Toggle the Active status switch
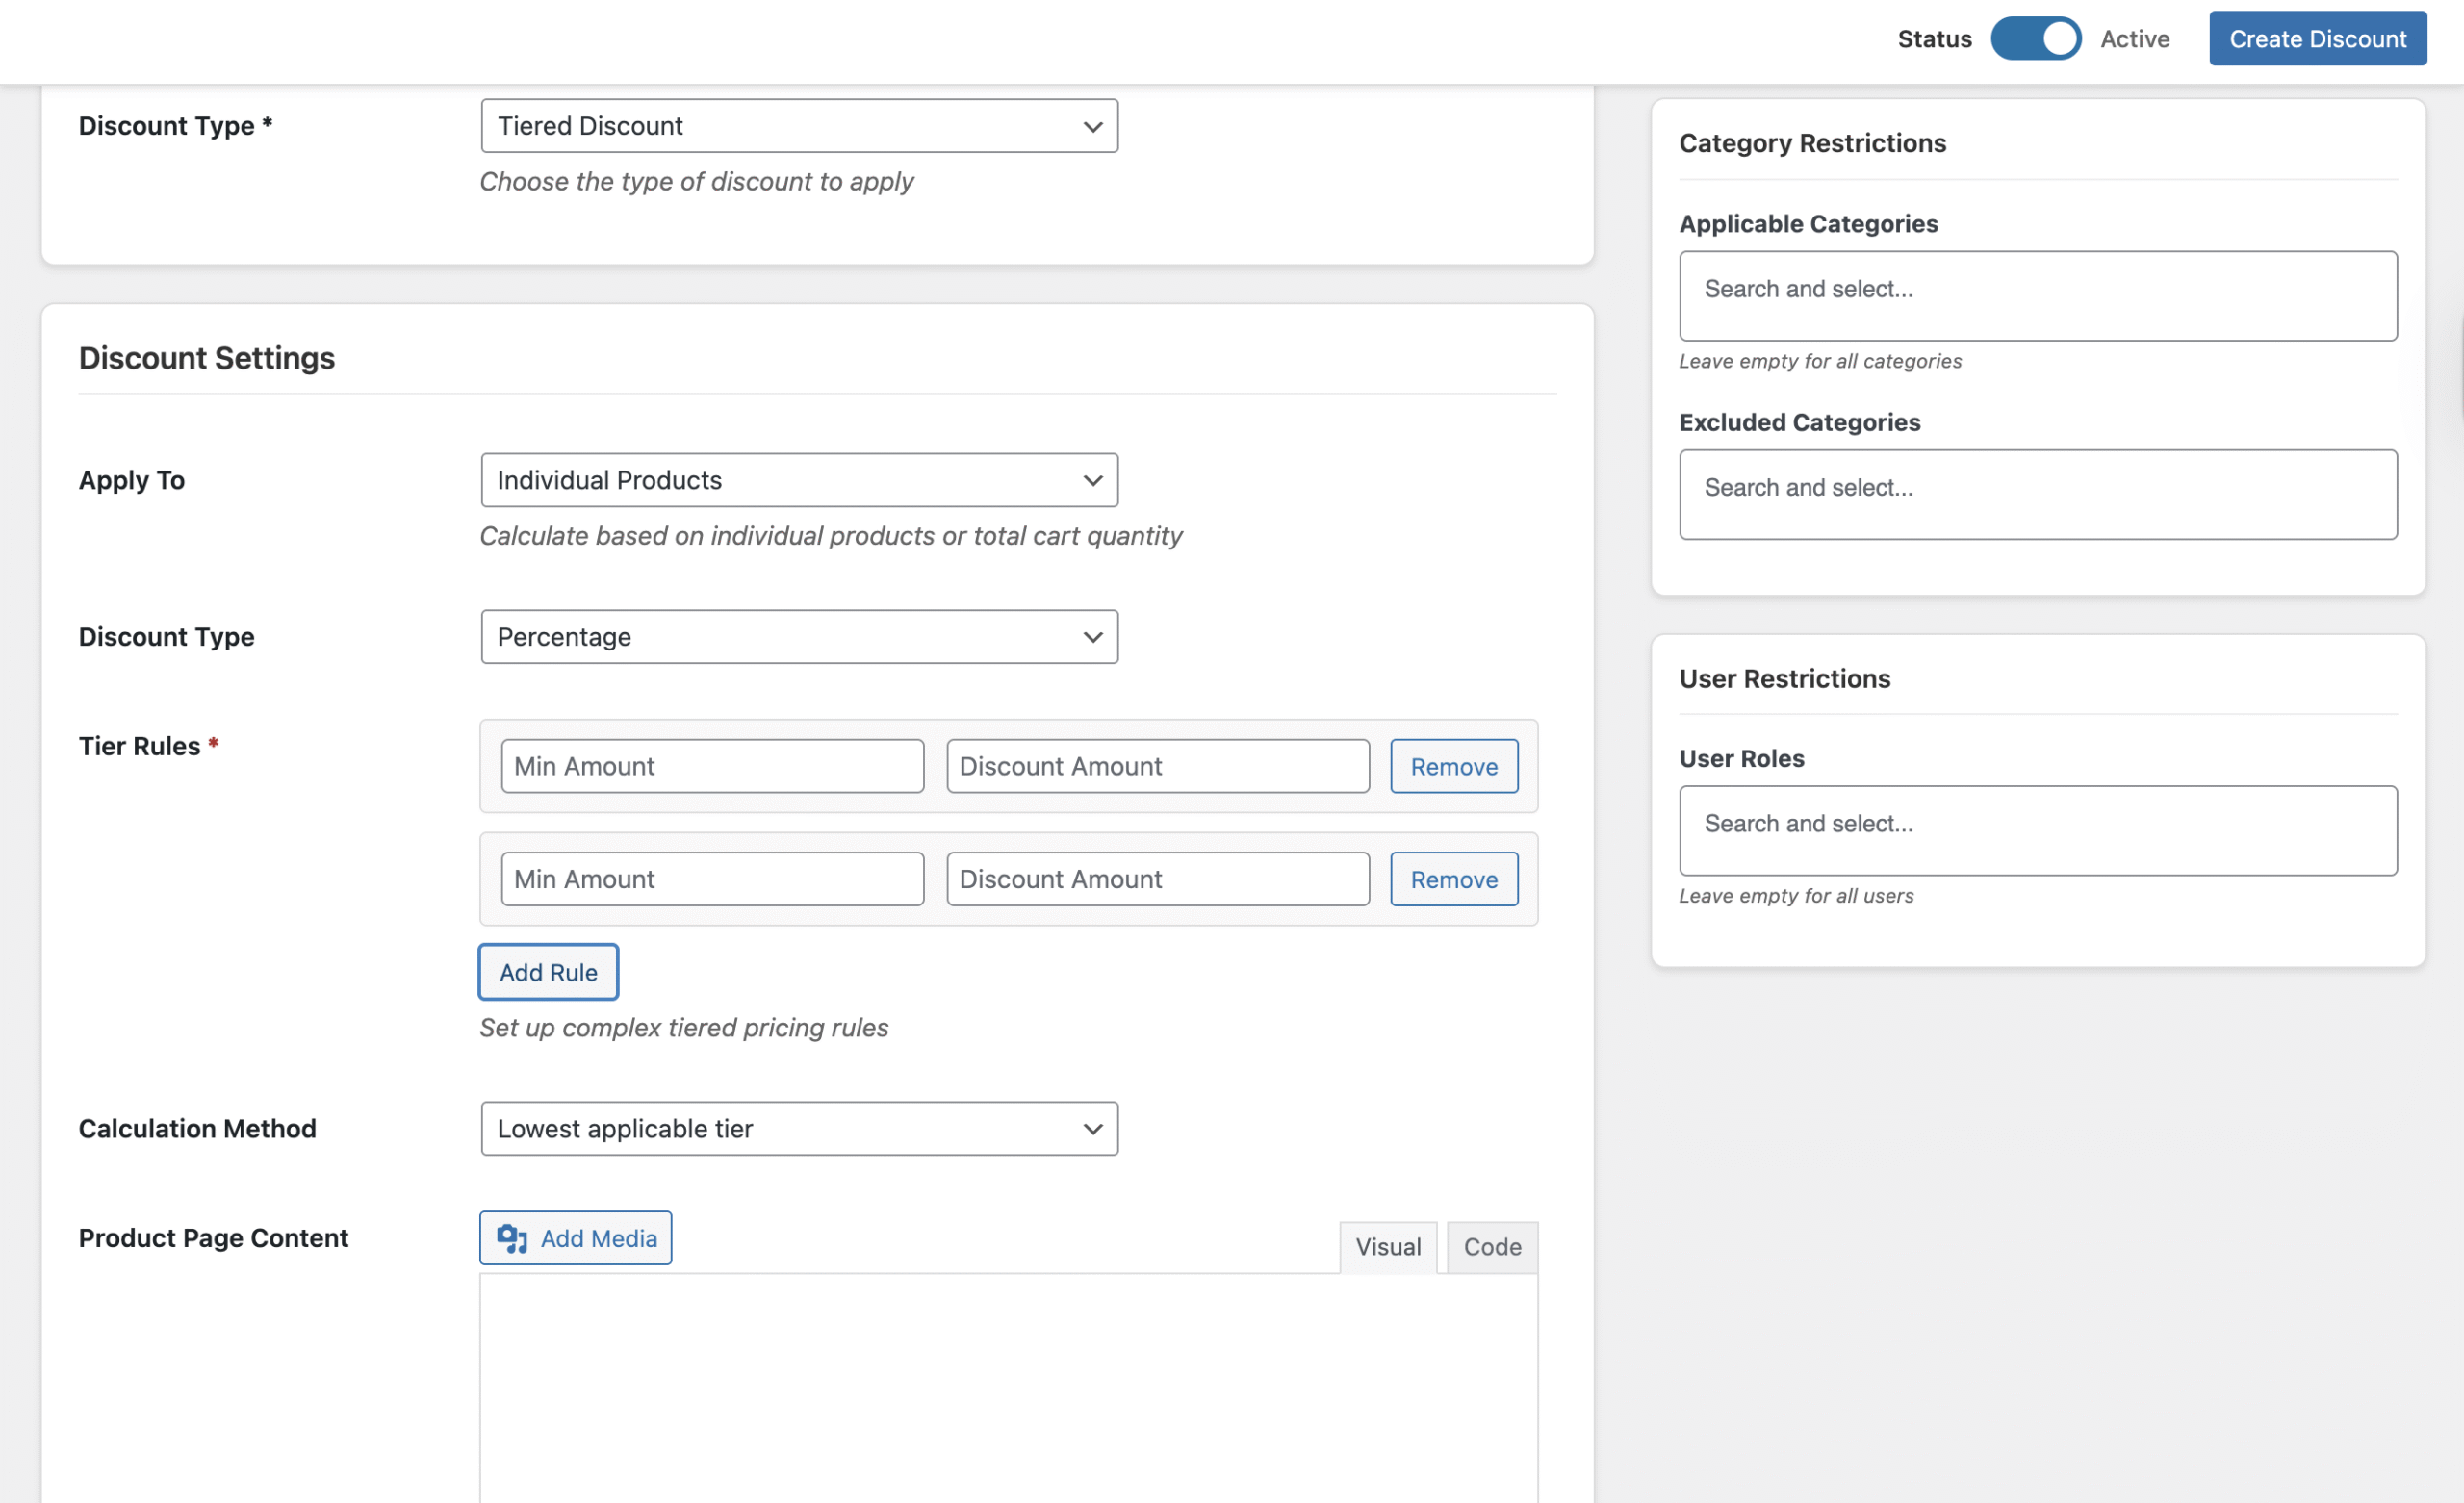Viewport: 2464px width, 1503px height. [2035, 39]
